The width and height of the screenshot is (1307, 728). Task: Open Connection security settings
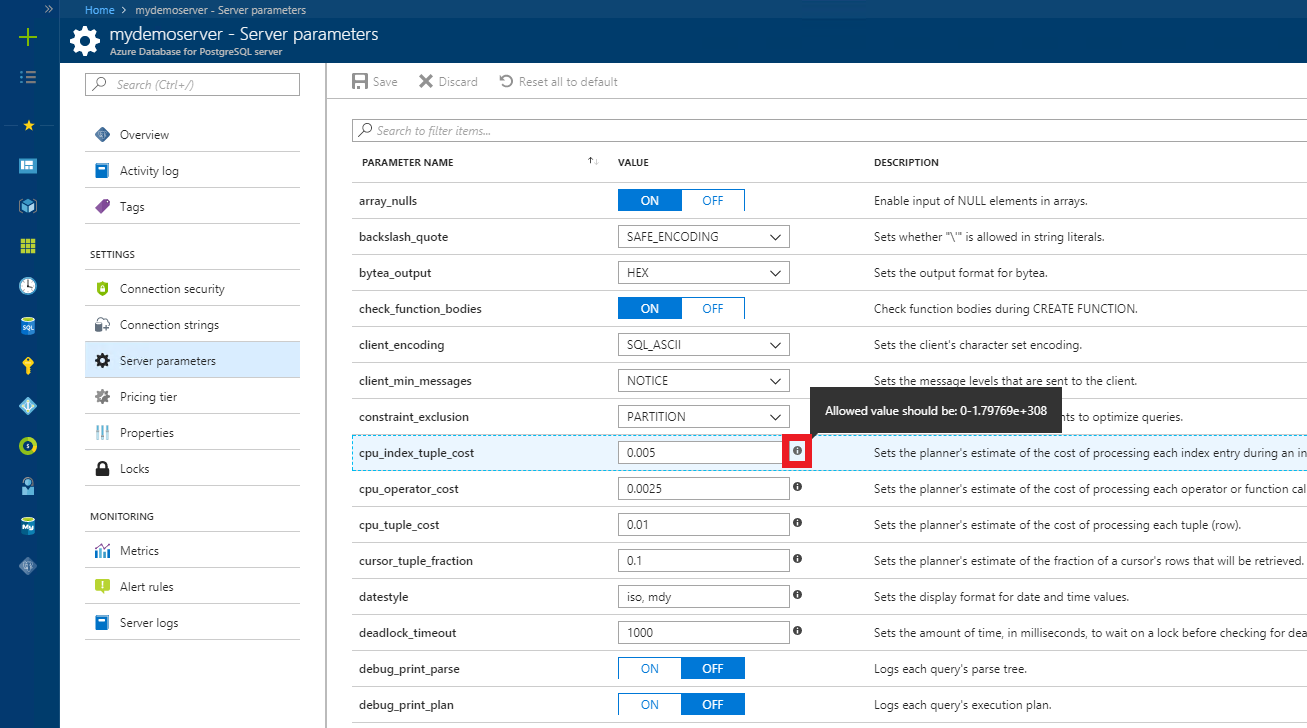pyautogui.click(x=193, y=289)
